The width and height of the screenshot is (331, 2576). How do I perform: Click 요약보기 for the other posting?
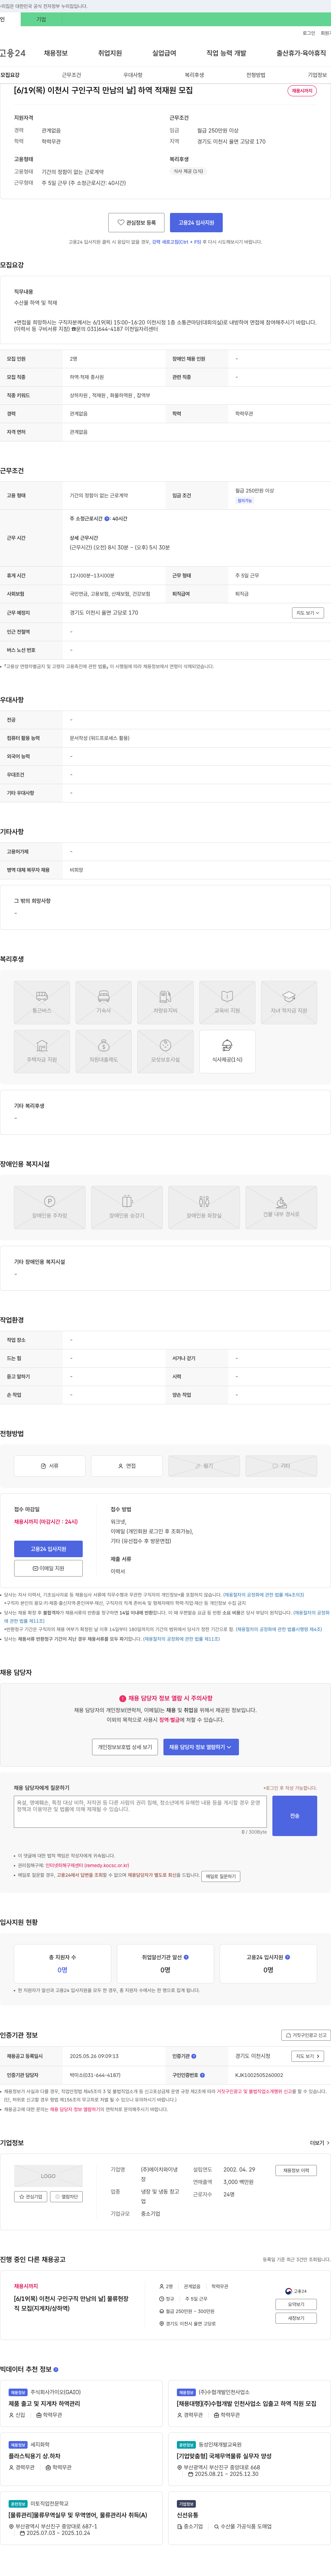[x=296, y=2304]
